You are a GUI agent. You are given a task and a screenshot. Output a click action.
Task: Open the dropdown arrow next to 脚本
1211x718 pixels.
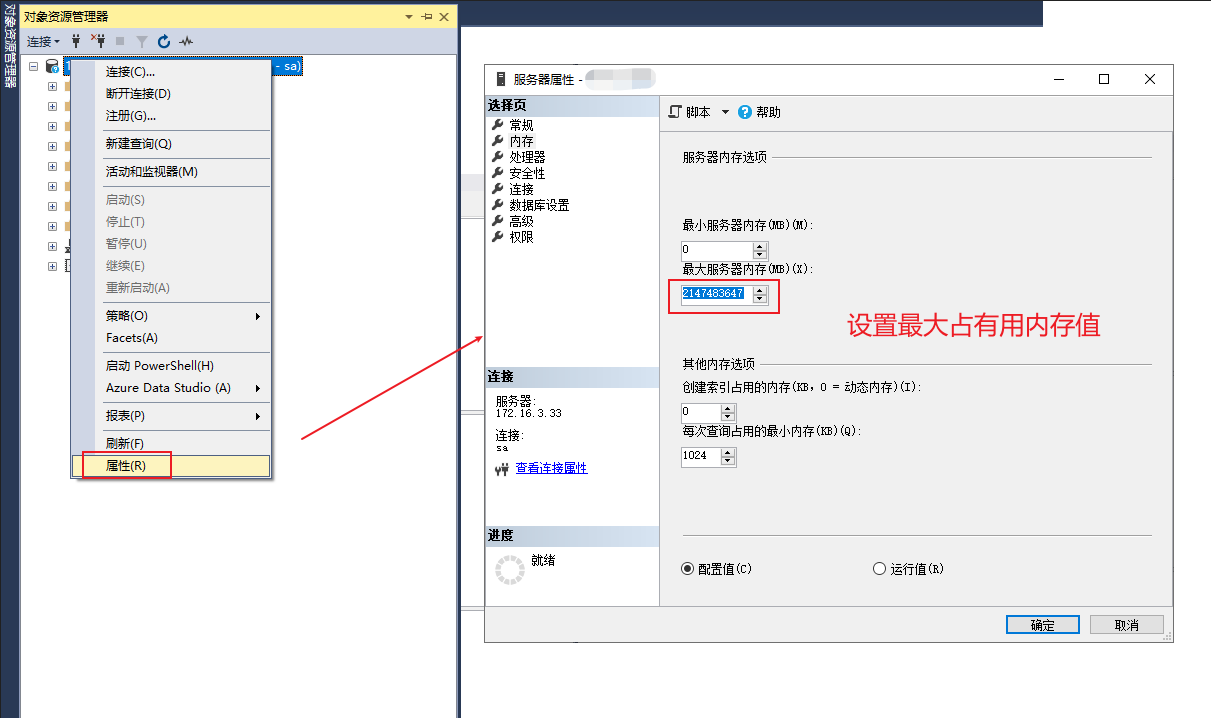coord(725,112)
